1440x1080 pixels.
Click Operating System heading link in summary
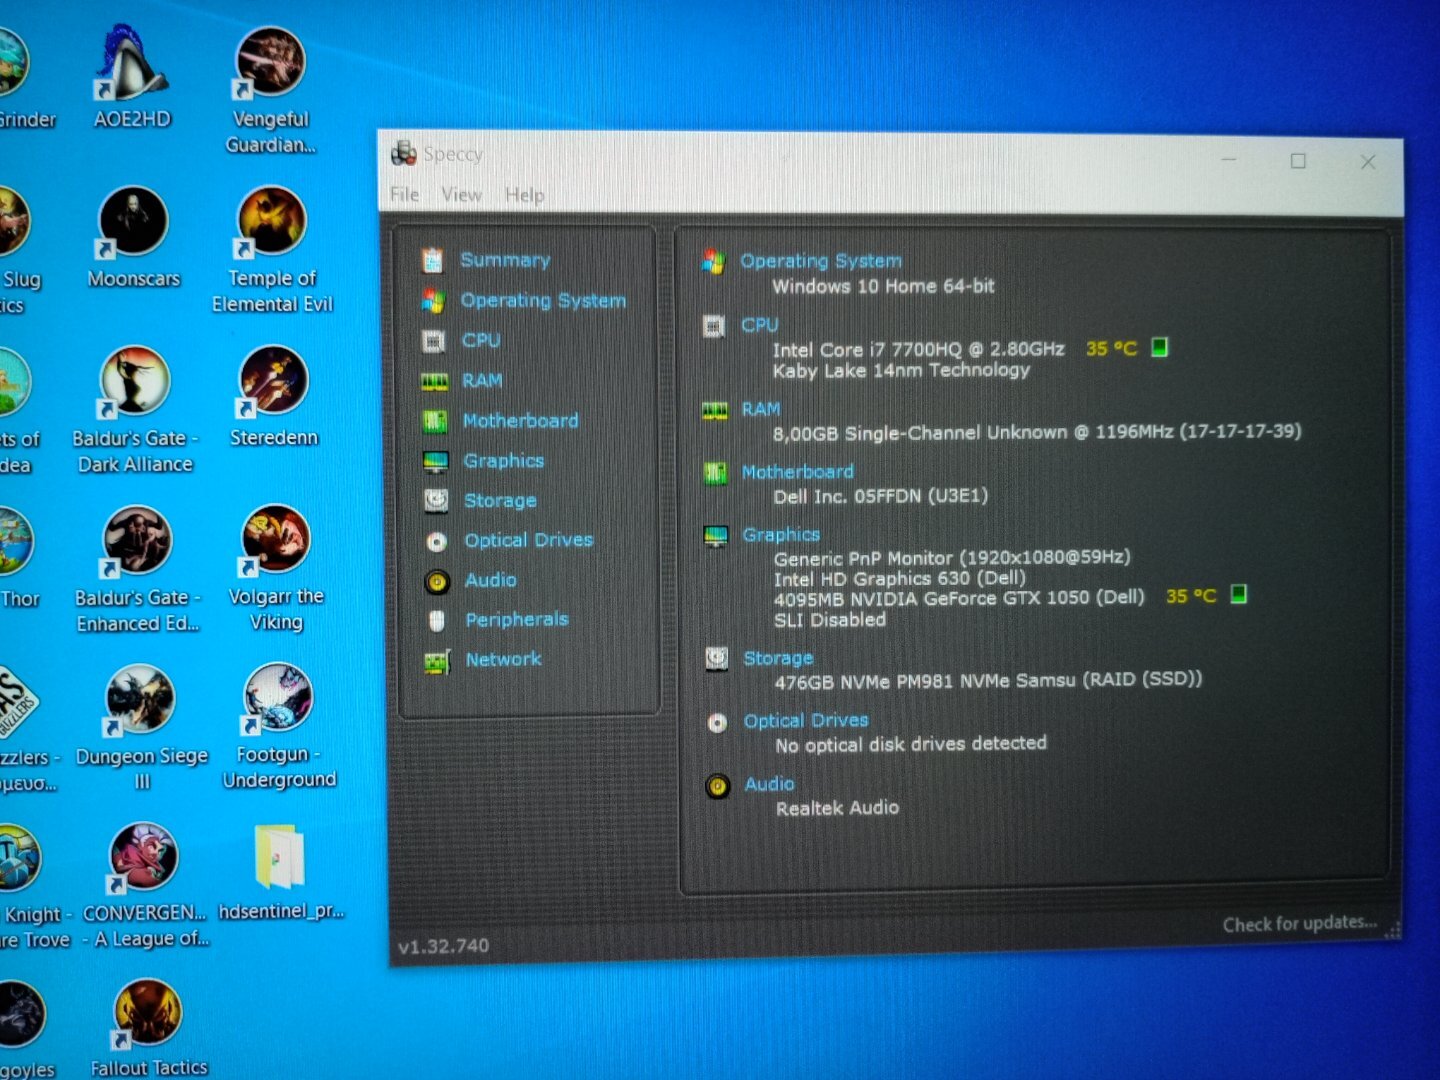click(821, 261)
